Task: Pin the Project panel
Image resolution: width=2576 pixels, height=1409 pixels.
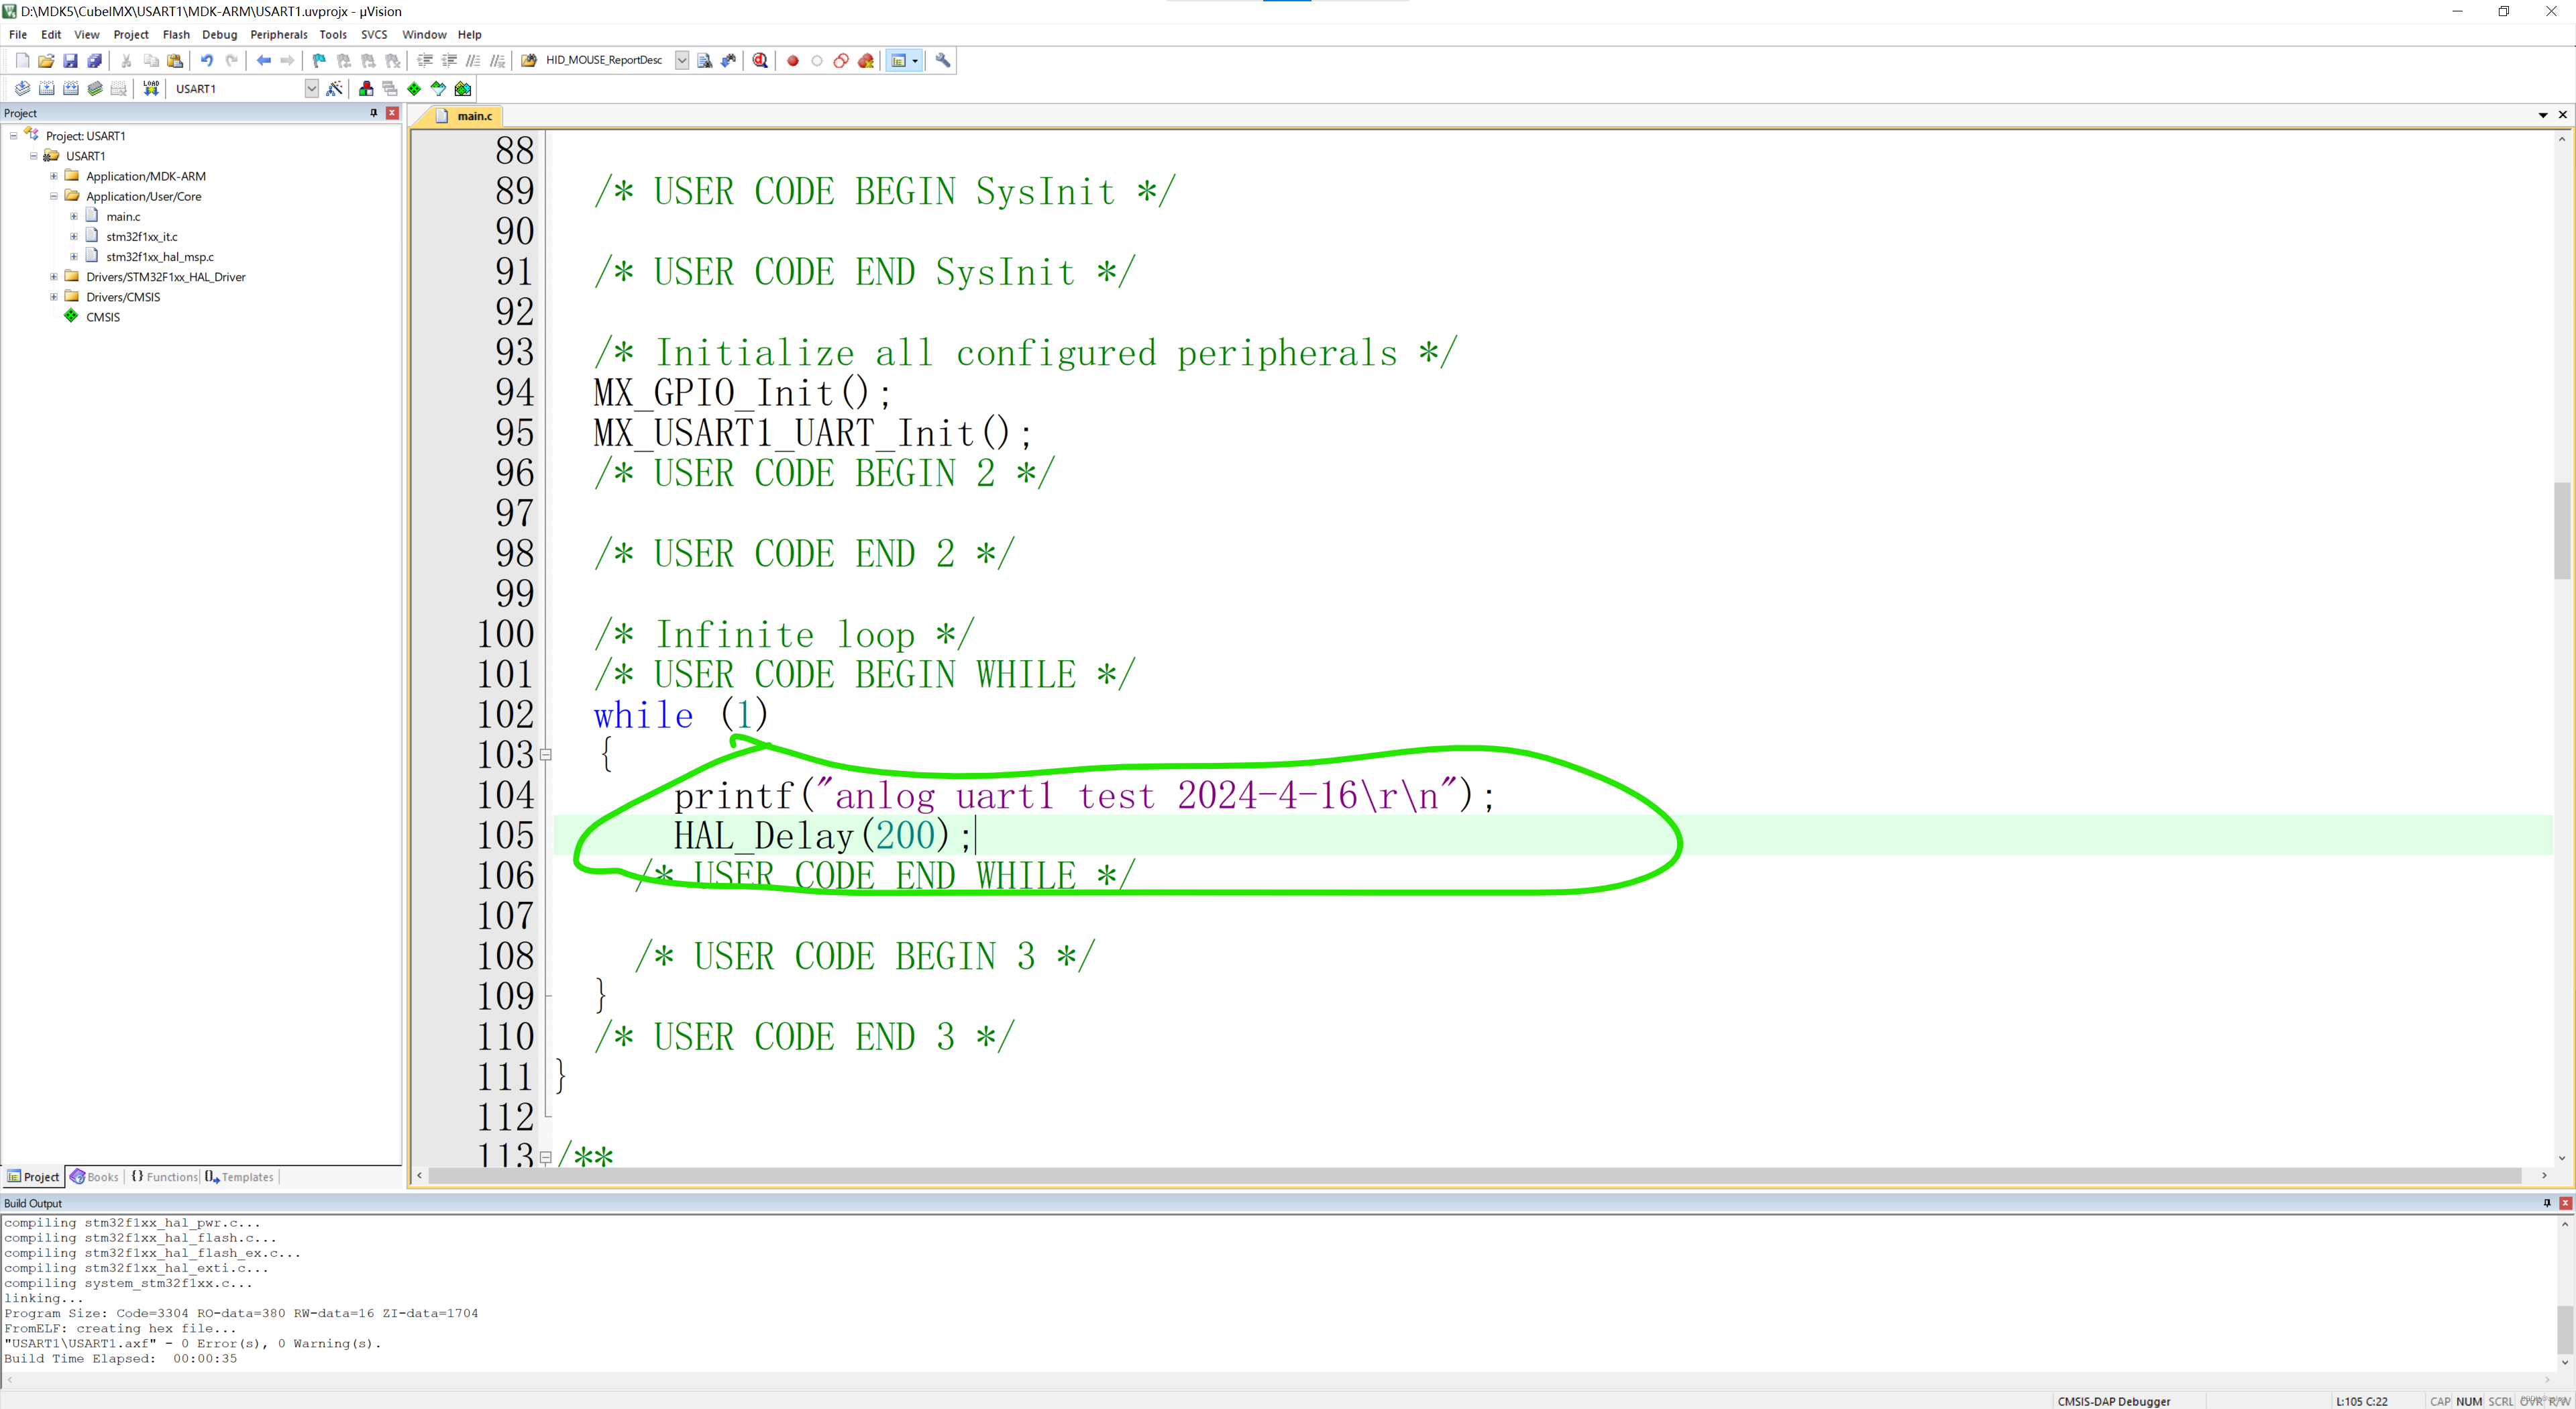Action: tap(374, 113)
